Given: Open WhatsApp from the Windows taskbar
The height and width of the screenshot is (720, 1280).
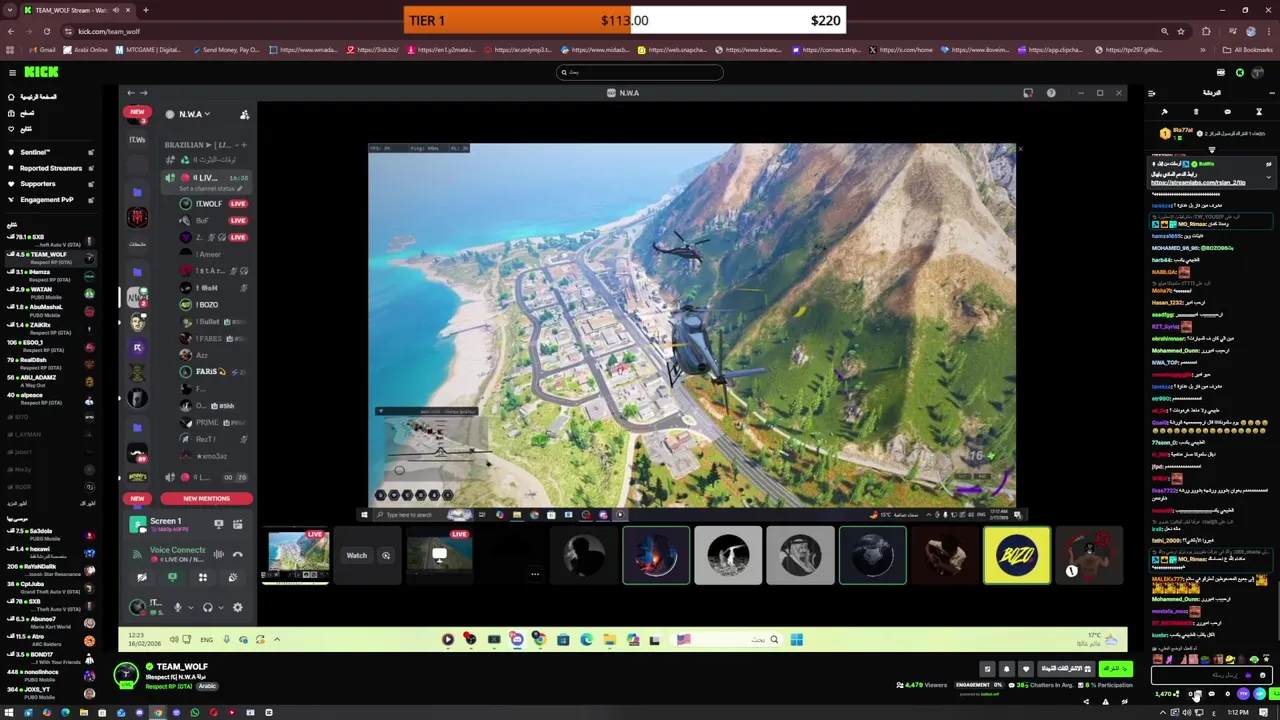Looking at the screenshot, I should [195, 712].
